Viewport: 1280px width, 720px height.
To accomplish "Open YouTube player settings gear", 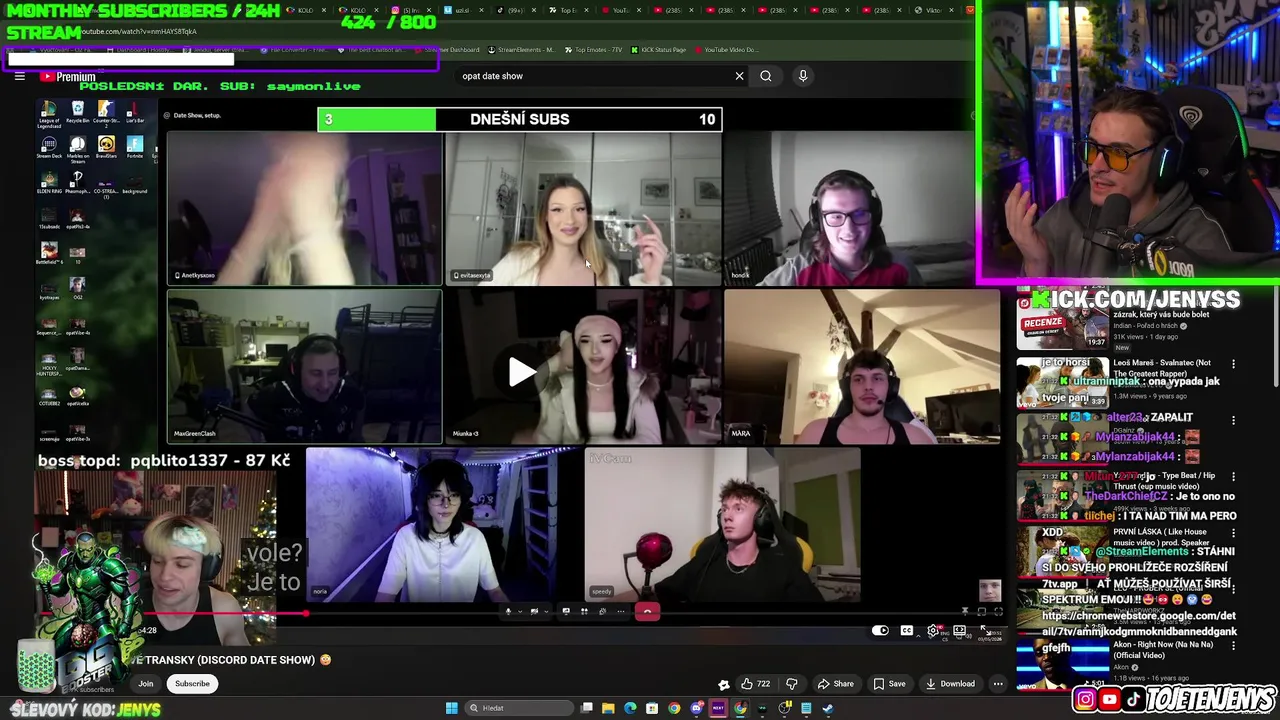I will click(933, 630).
